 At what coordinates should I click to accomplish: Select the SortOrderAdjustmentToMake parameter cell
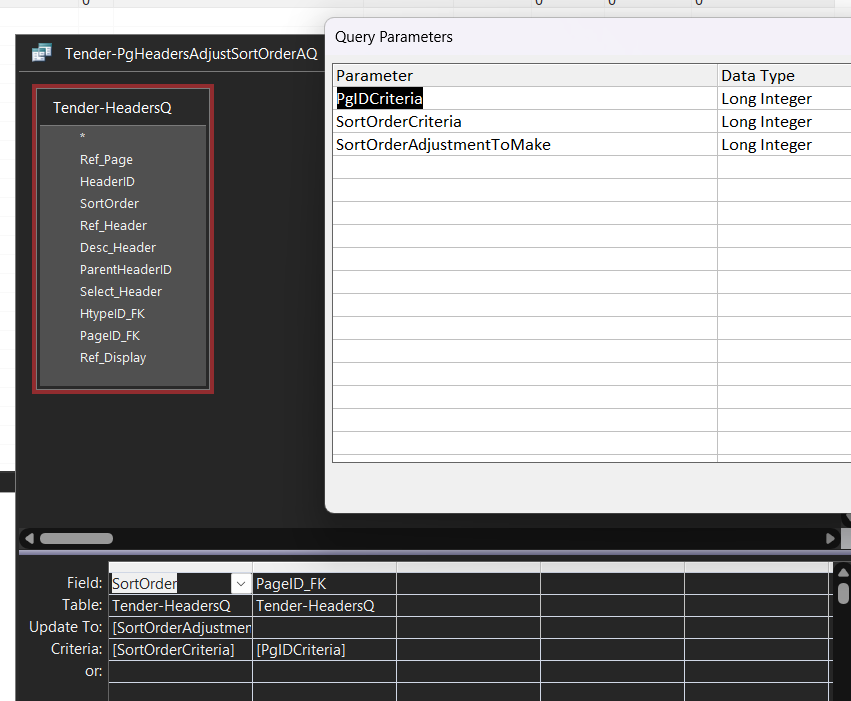point(525,144)
